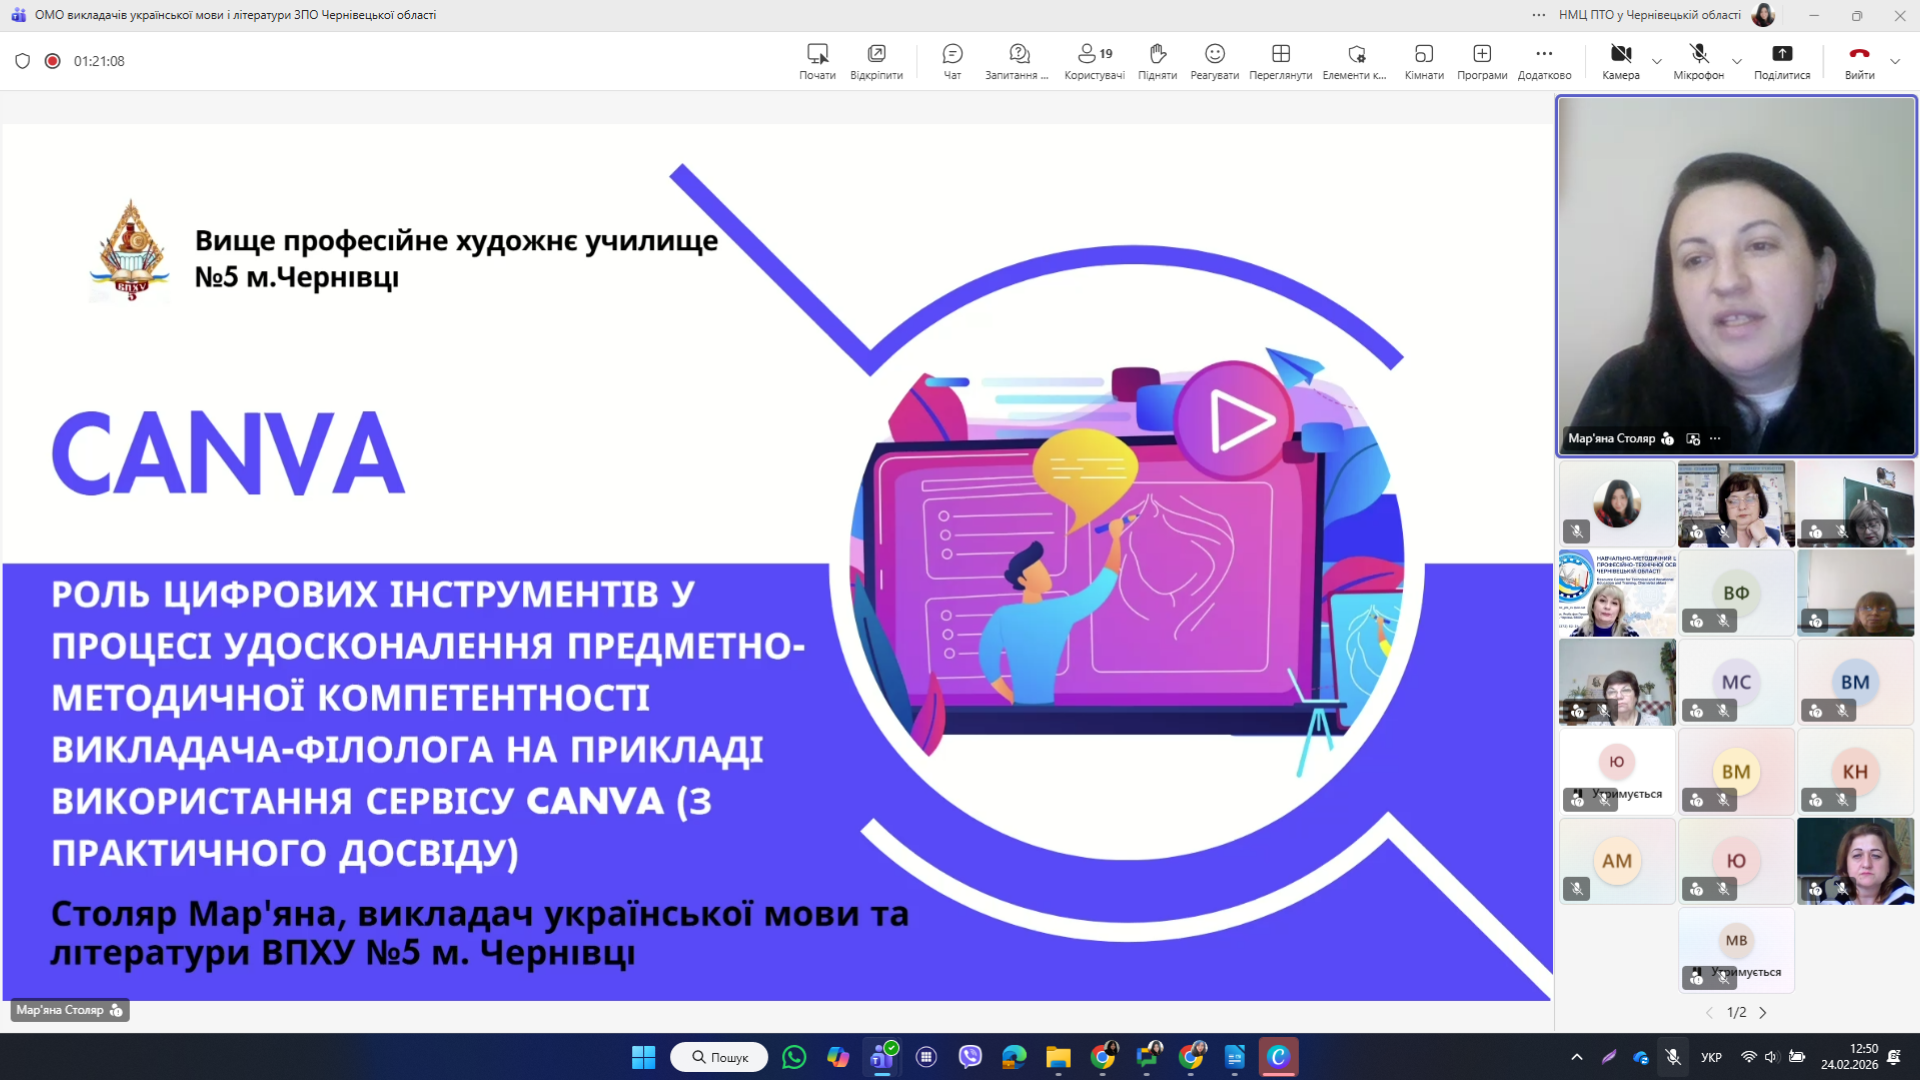The image size is (1920, 1080).
Task: Expand microphone options dropdown arrow
Action: [x=1737, y=62]
